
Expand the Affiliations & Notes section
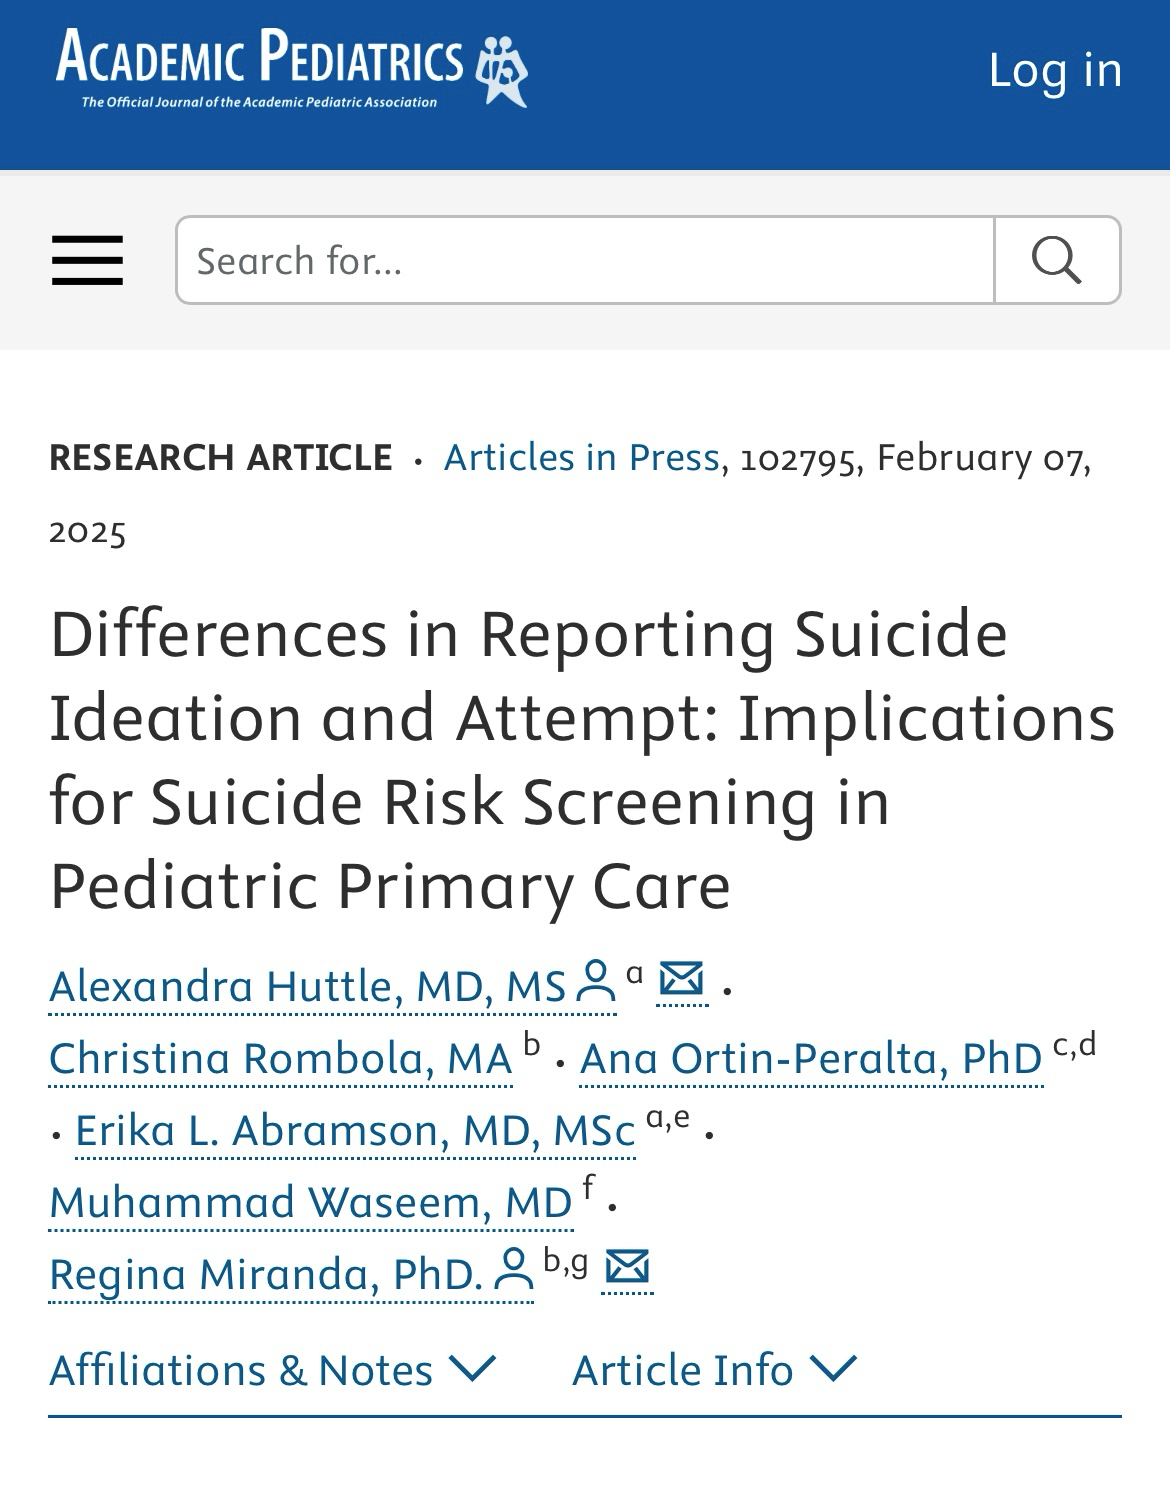(241, 1370)
